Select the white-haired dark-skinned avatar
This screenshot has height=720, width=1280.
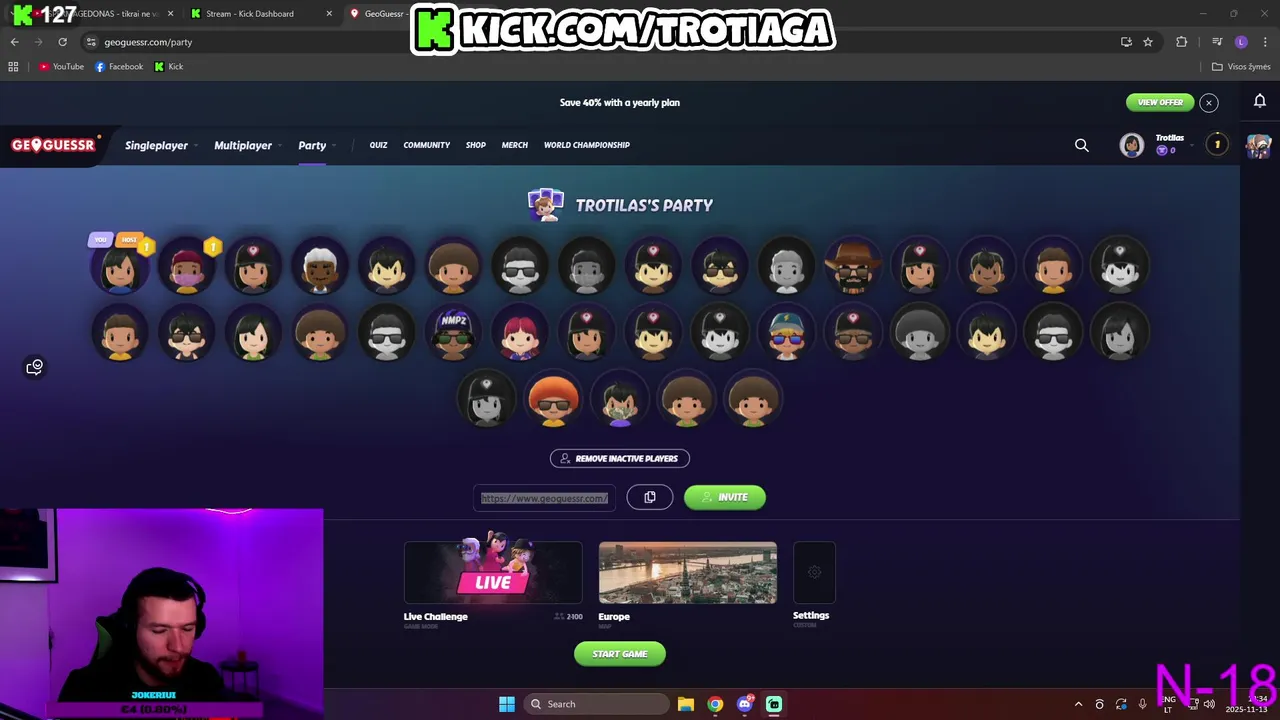[x=320, y=266]
